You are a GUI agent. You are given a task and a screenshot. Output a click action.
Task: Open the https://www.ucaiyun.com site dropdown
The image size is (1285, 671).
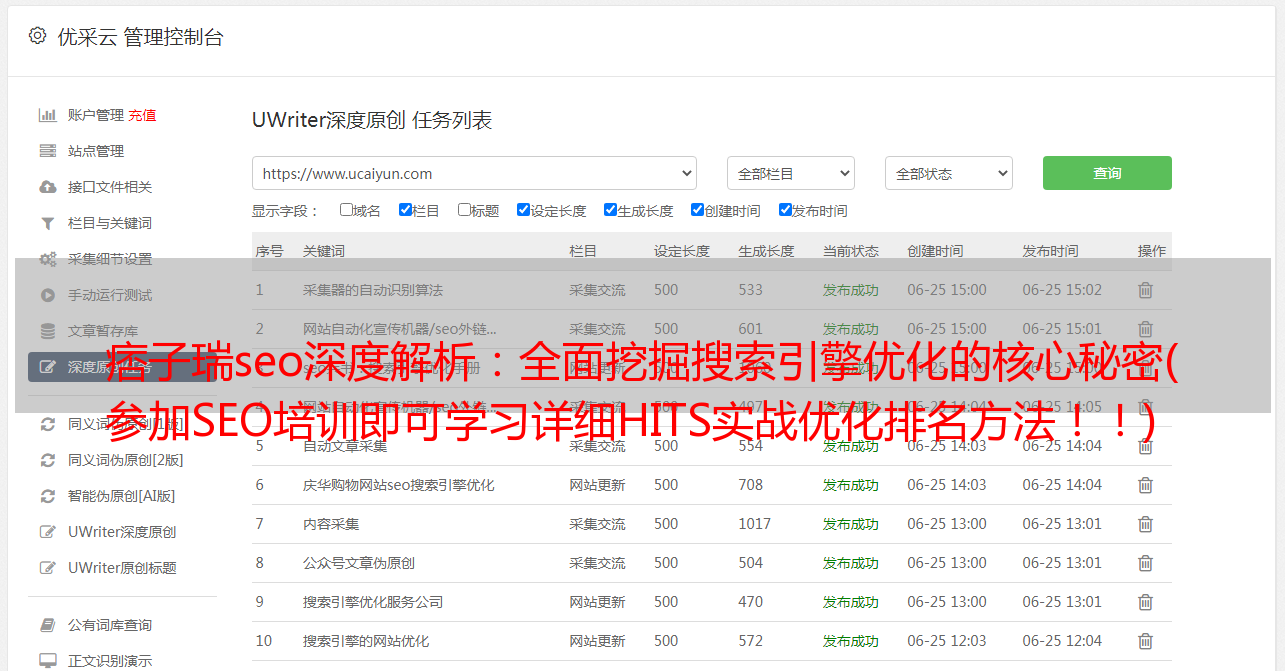click(474, 173)
